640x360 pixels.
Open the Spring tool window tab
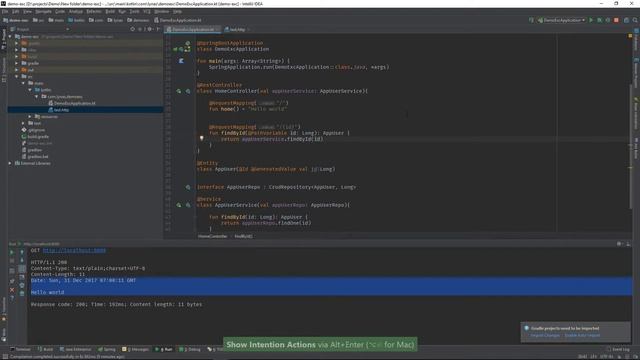tap(107, 349)
